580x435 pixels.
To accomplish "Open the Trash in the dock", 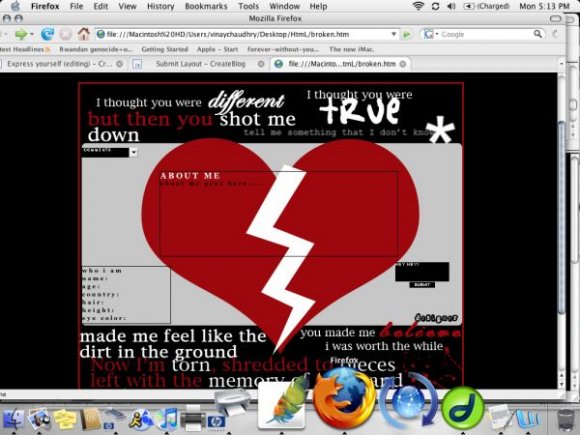I will pos(566,419).
